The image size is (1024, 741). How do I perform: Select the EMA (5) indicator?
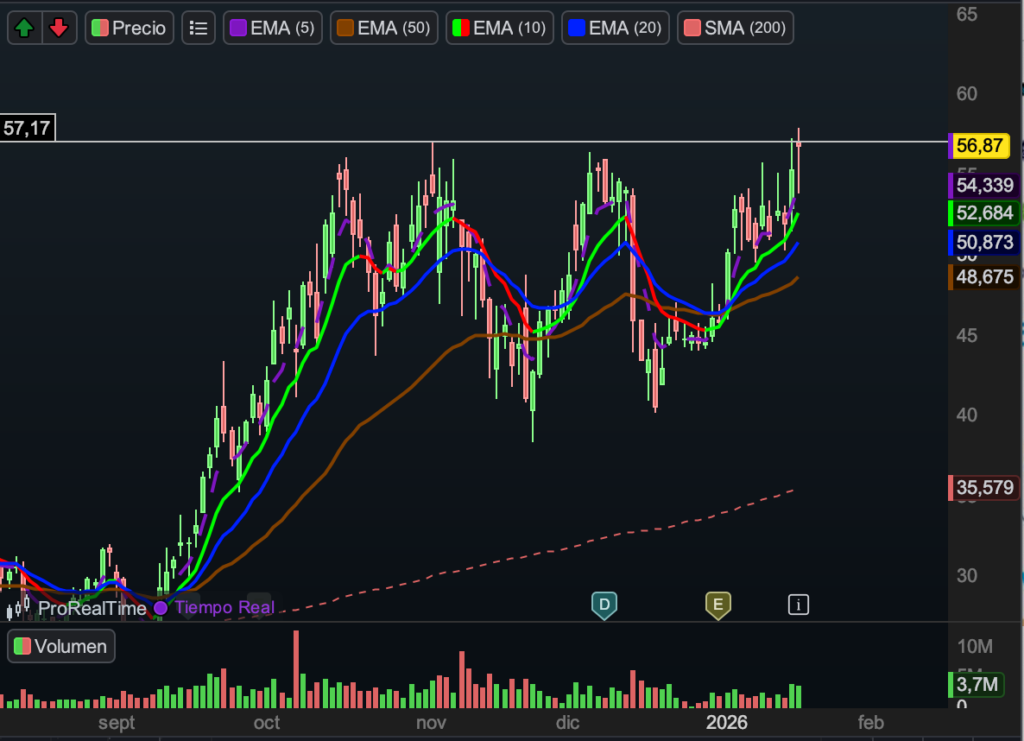click(x=272, y=28)
